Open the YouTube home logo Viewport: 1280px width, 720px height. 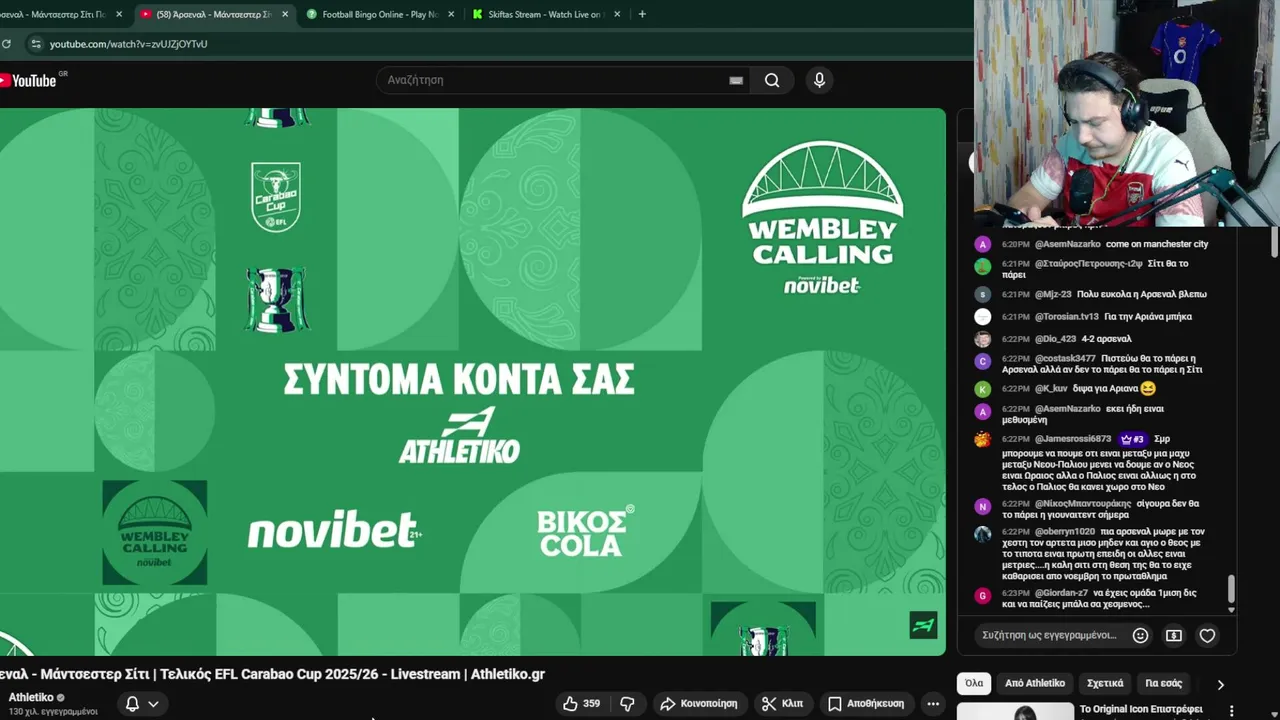click(x=28, y=80)
